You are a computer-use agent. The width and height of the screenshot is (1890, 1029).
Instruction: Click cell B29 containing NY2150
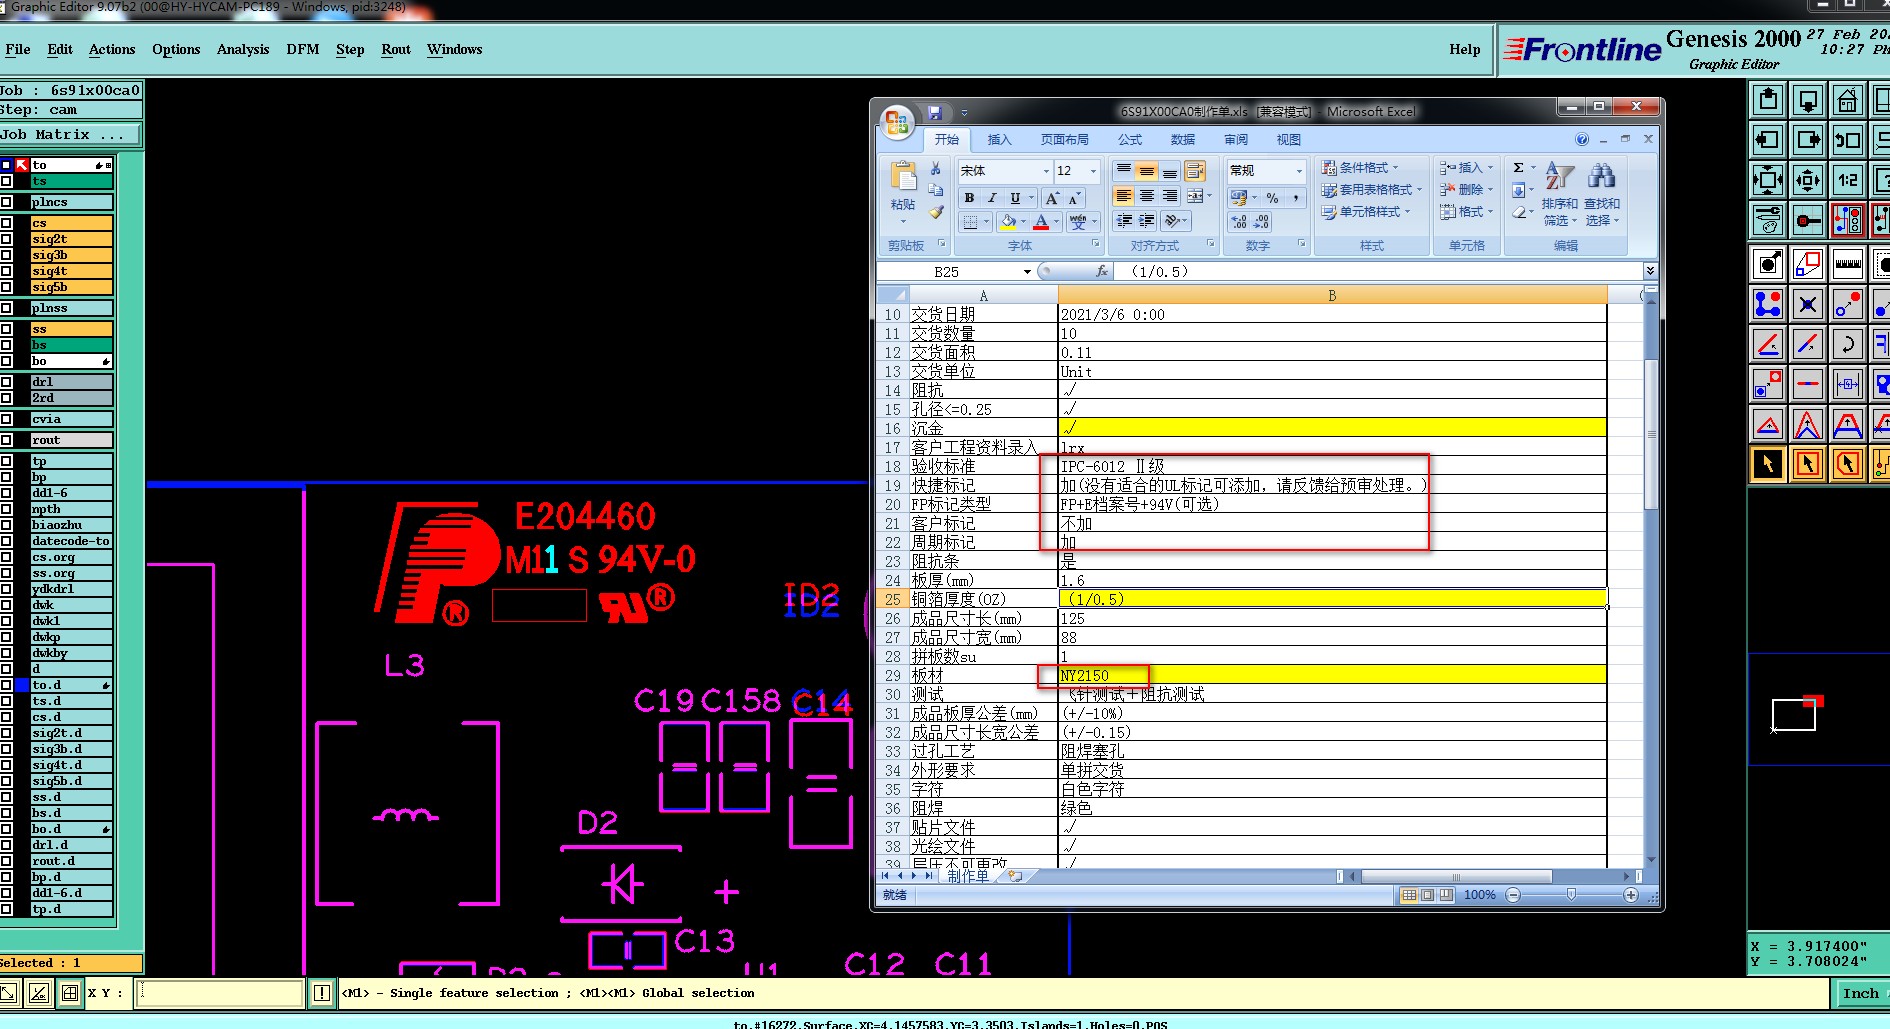coord(1332,676)
